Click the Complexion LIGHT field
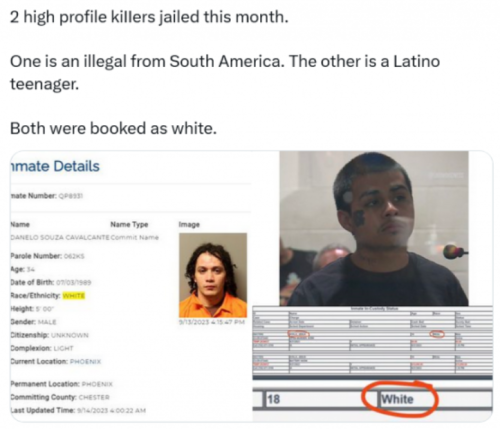The image size is (500, 429). point(42,348)
